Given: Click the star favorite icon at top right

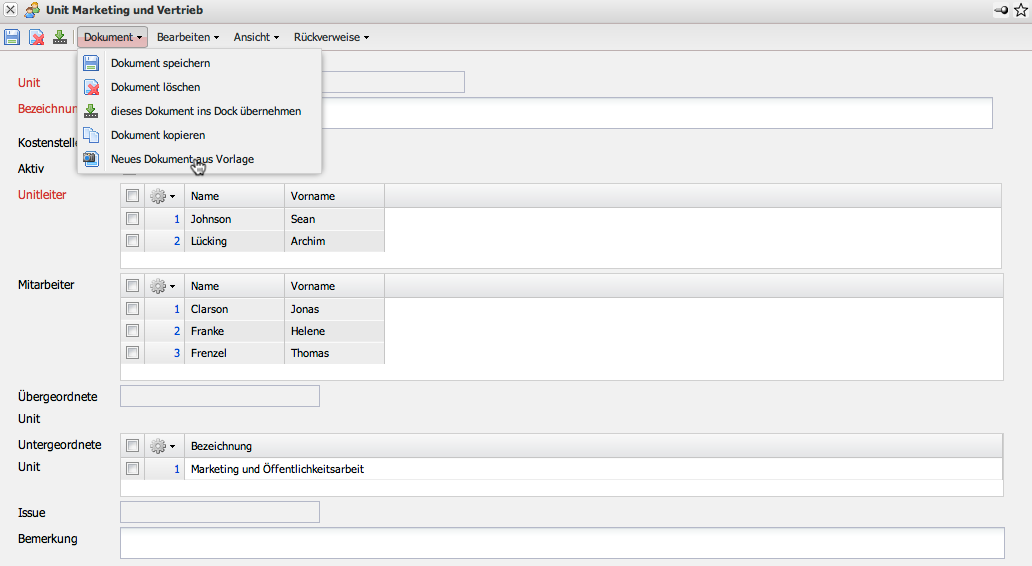Looking at the screenshot, I should click(x=1020, y=10).
